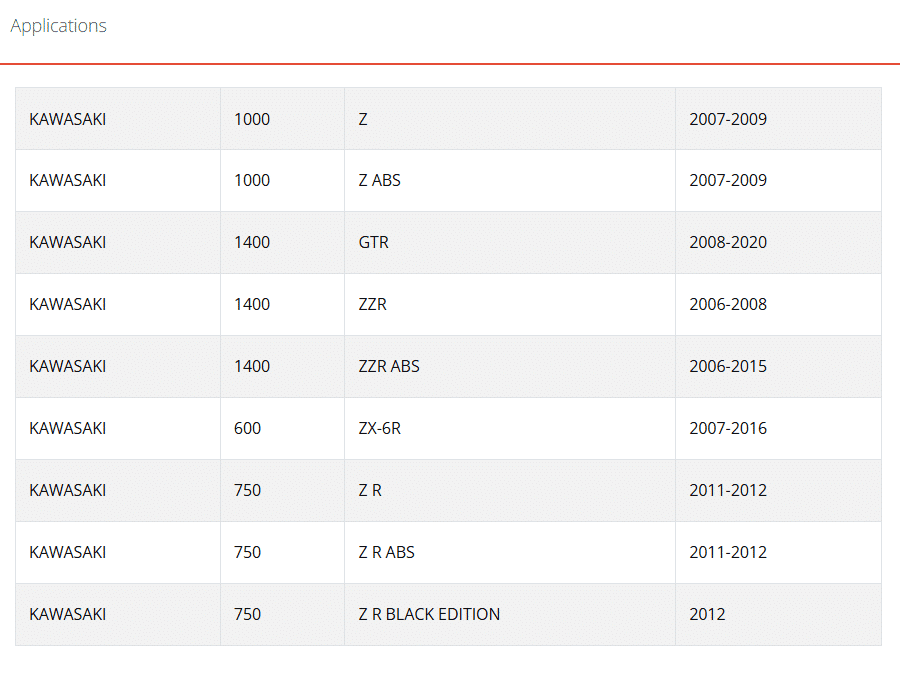Click the 2007-2009 cell in the Z ABS row

[728, 180]
